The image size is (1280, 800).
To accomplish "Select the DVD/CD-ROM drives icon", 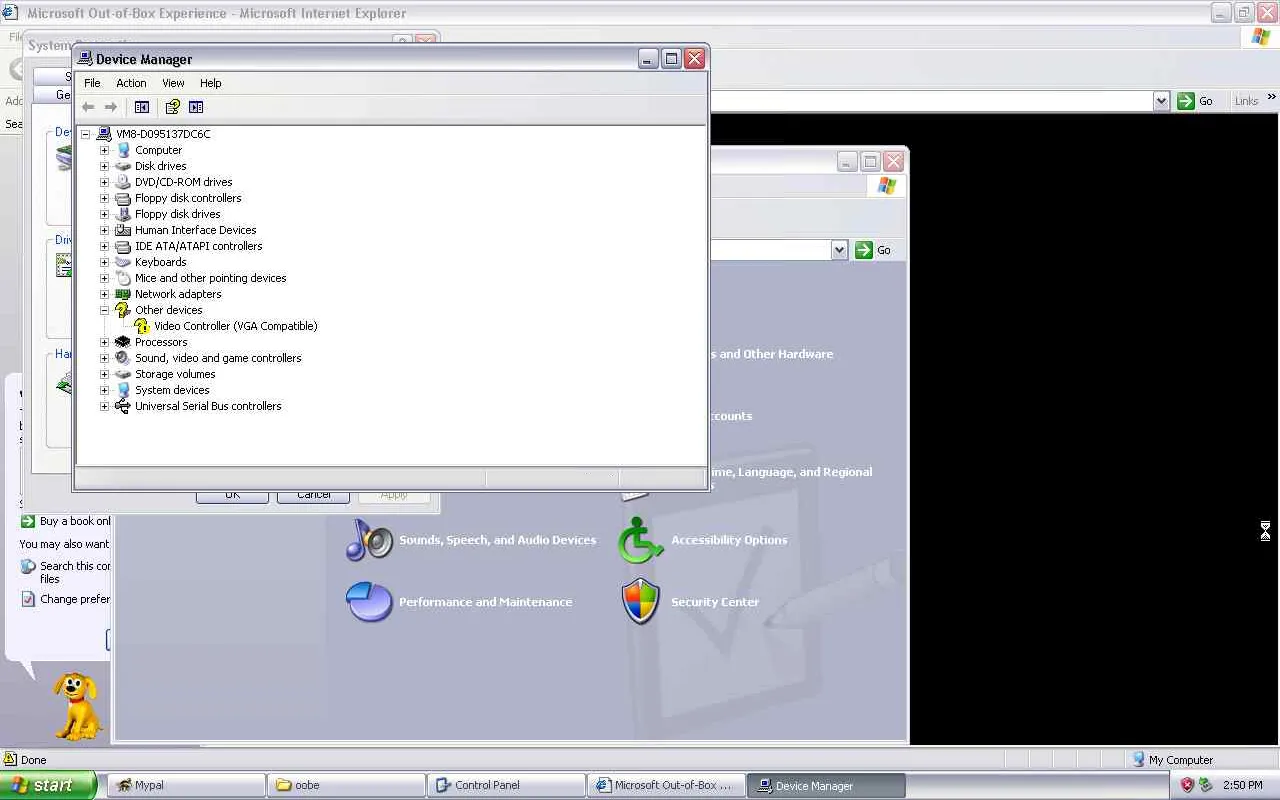I will coord(123,182).
